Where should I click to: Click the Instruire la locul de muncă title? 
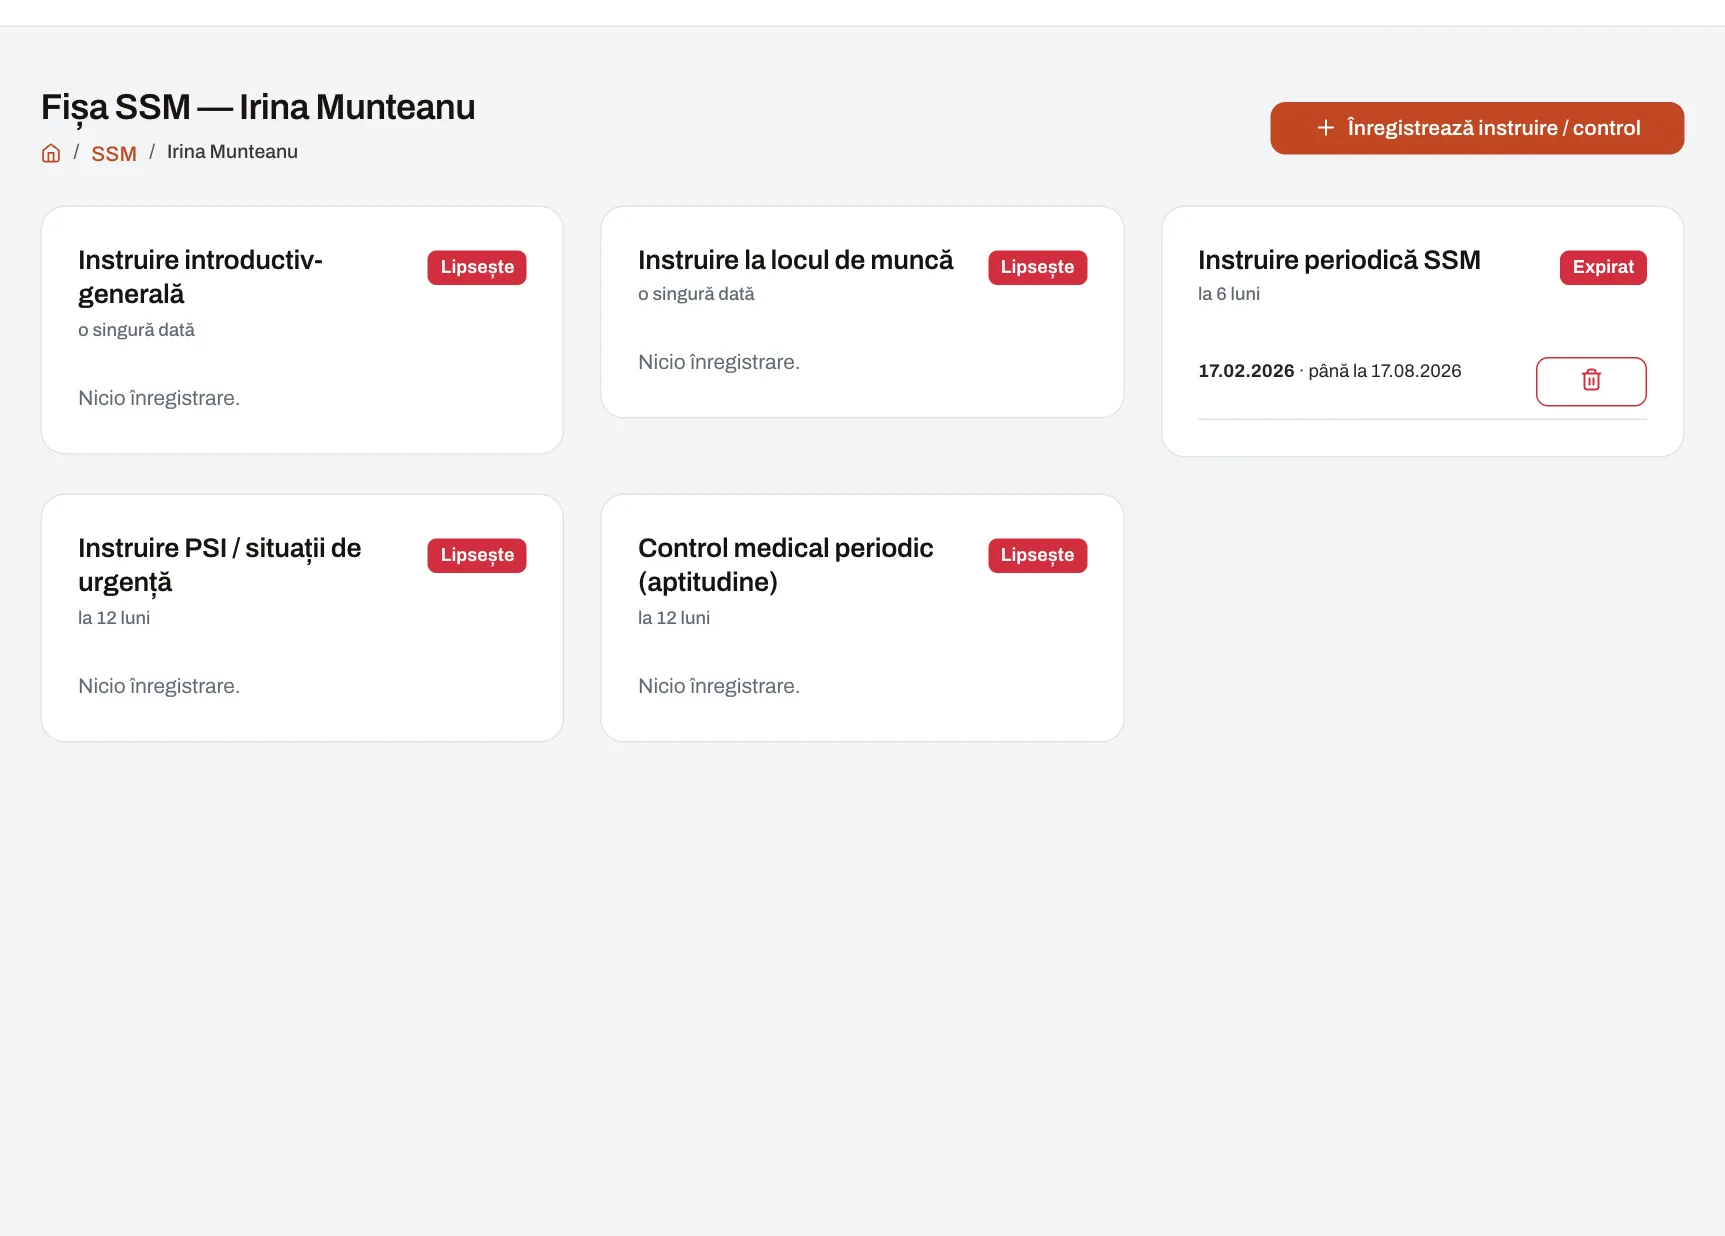pyautogui.click(x=796, y=260)
